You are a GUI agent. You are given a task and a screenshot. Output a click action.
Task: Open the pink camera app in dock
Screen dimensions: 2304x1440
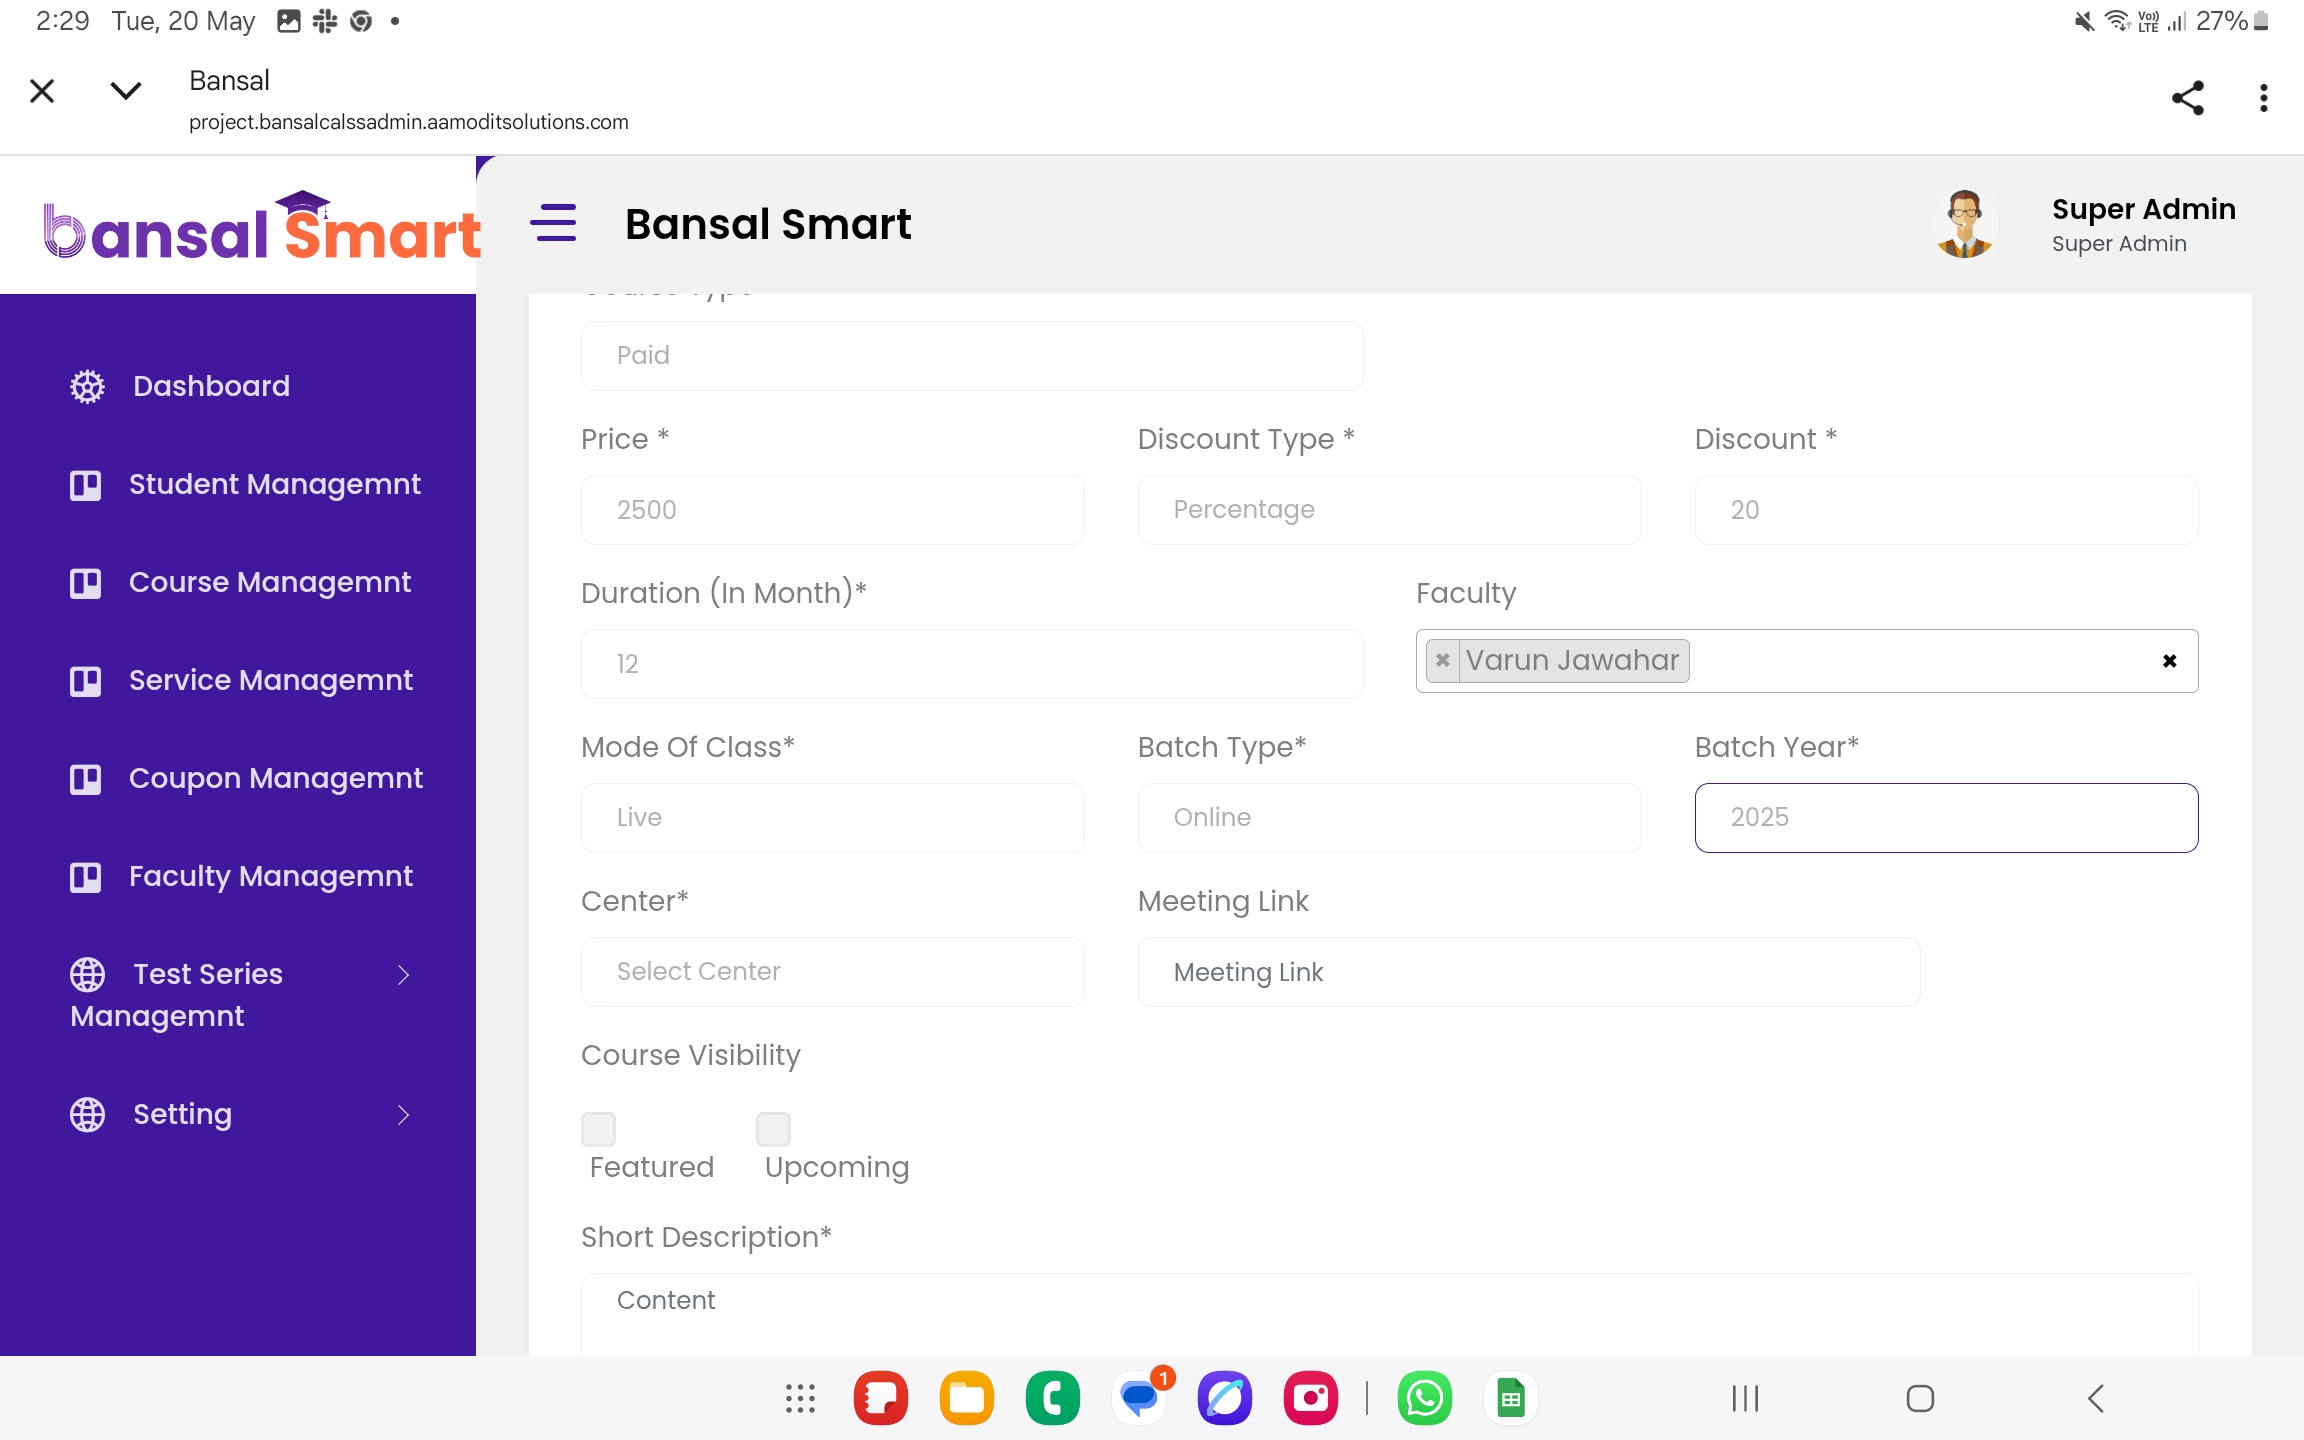click(x=1310, y=1398)
